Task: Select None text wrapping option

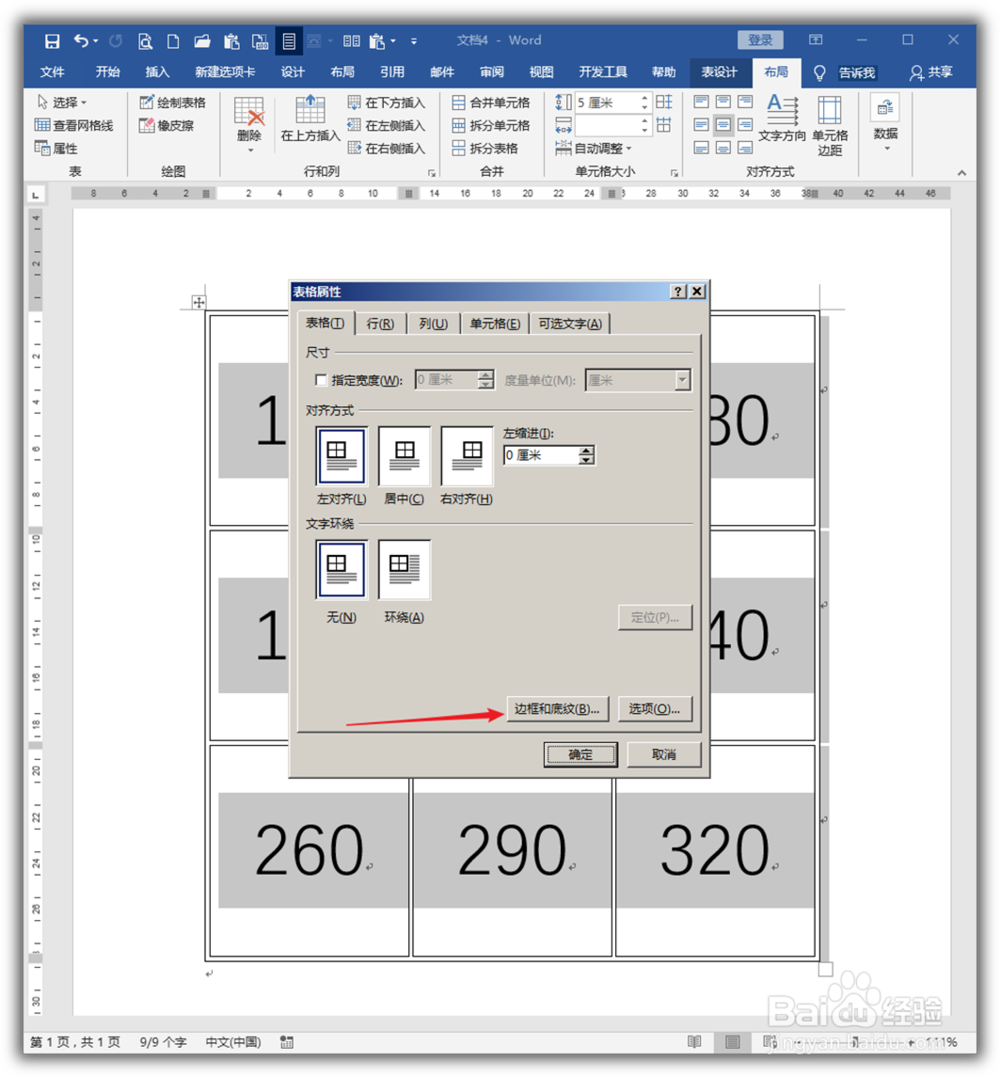Action: 341,569
